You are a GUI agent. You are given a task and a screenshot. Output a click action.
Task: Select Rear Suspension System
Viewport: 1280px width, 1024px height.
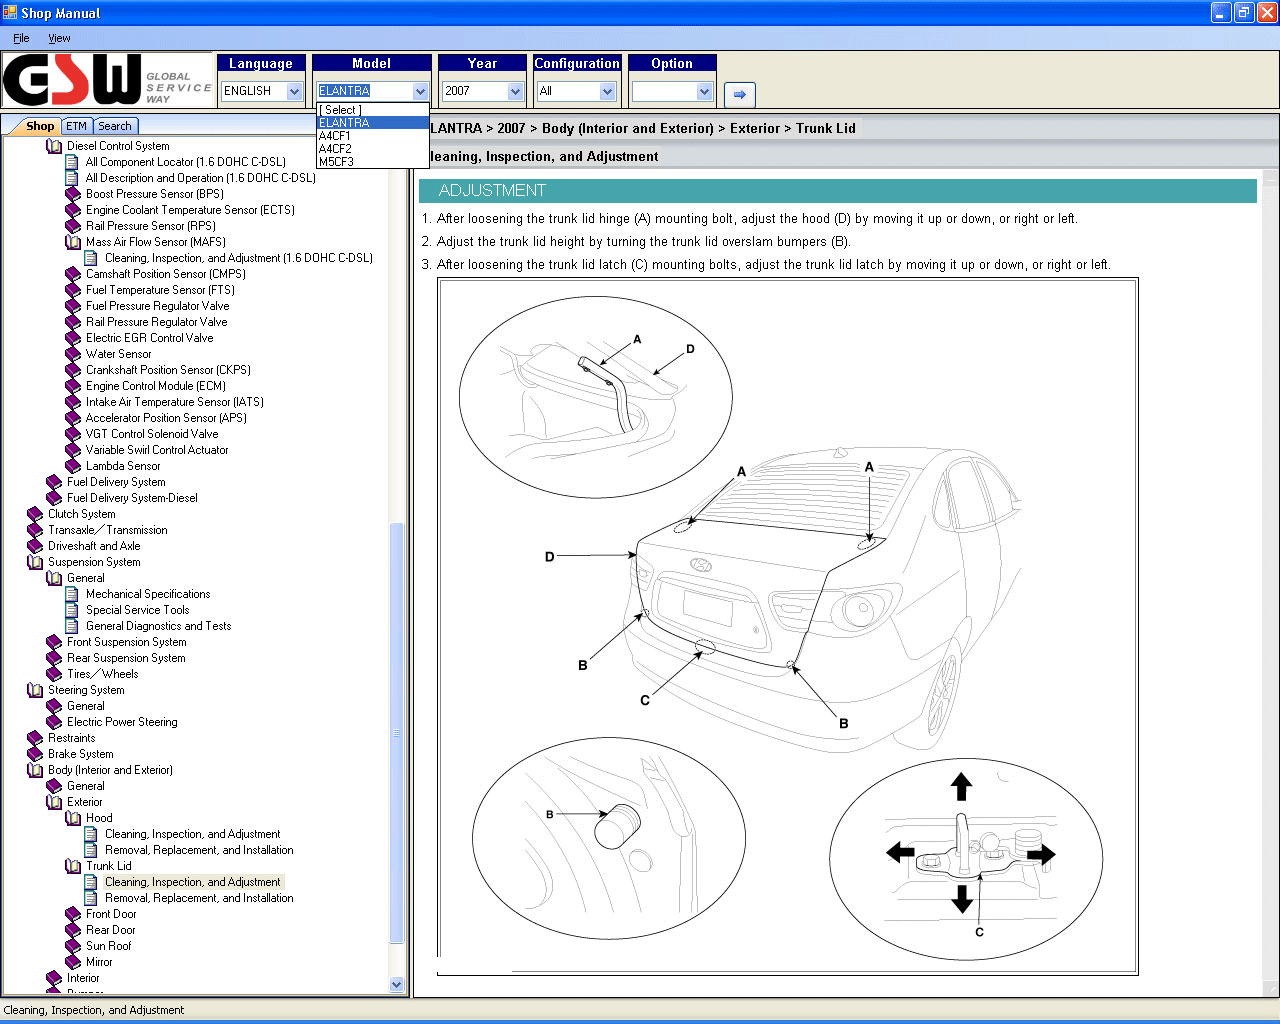point(126,658)
